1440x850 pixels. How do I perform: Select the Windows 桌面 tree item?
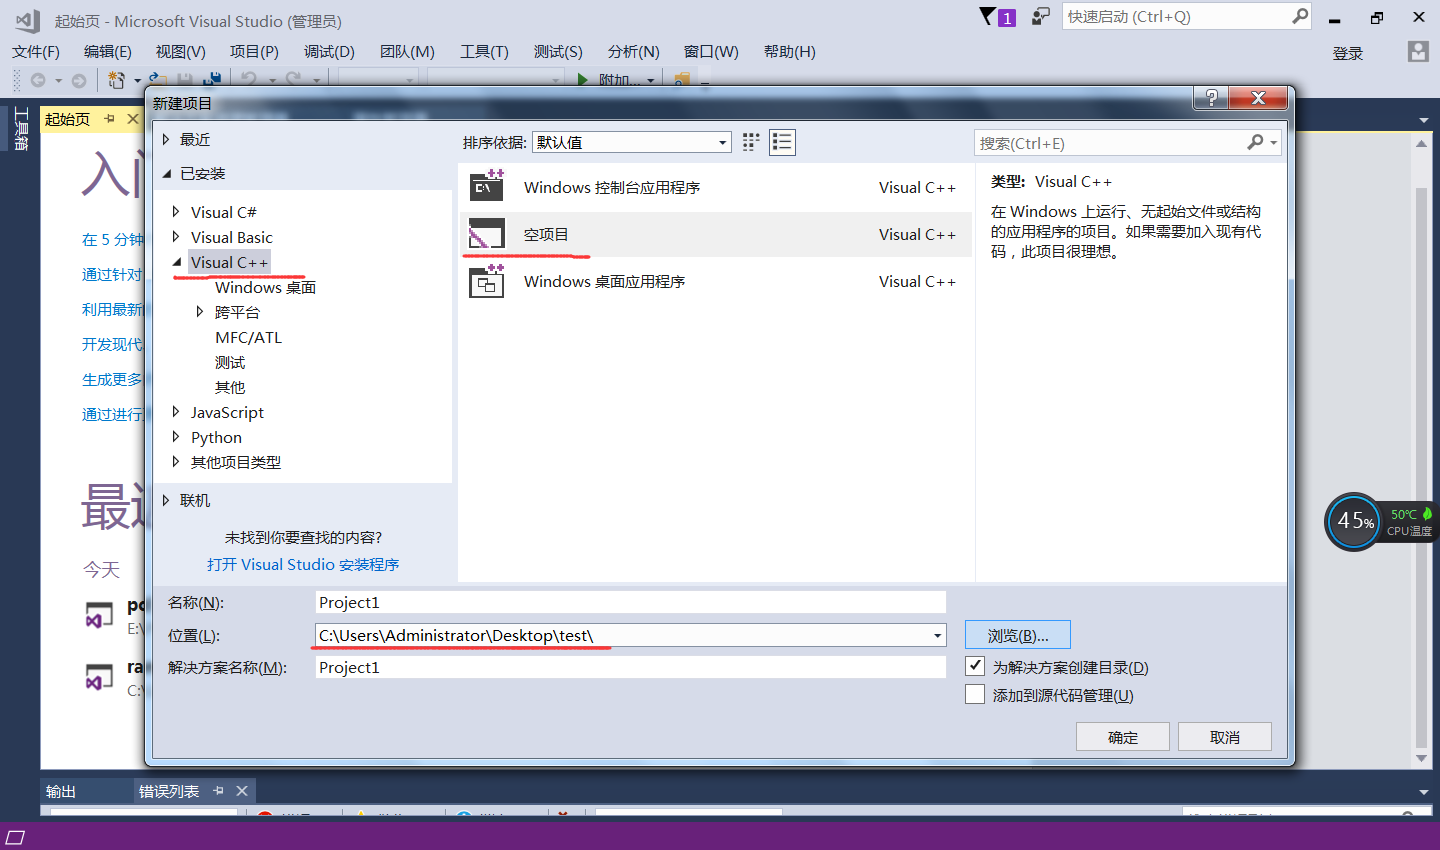[x=265, y=287]
